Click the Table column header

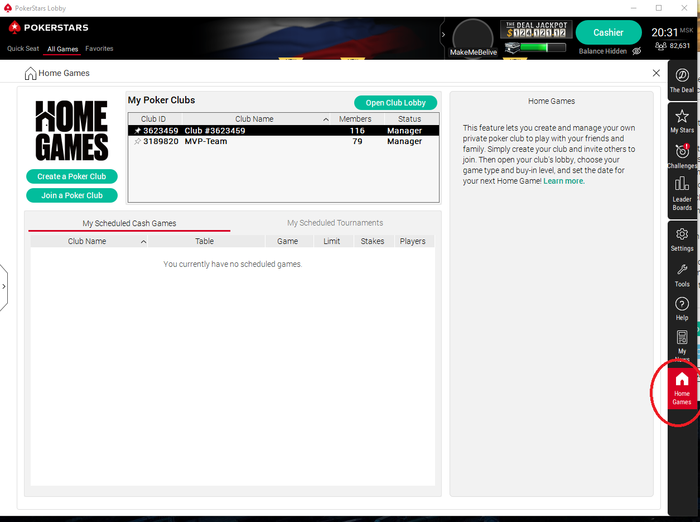coord(206,241)
